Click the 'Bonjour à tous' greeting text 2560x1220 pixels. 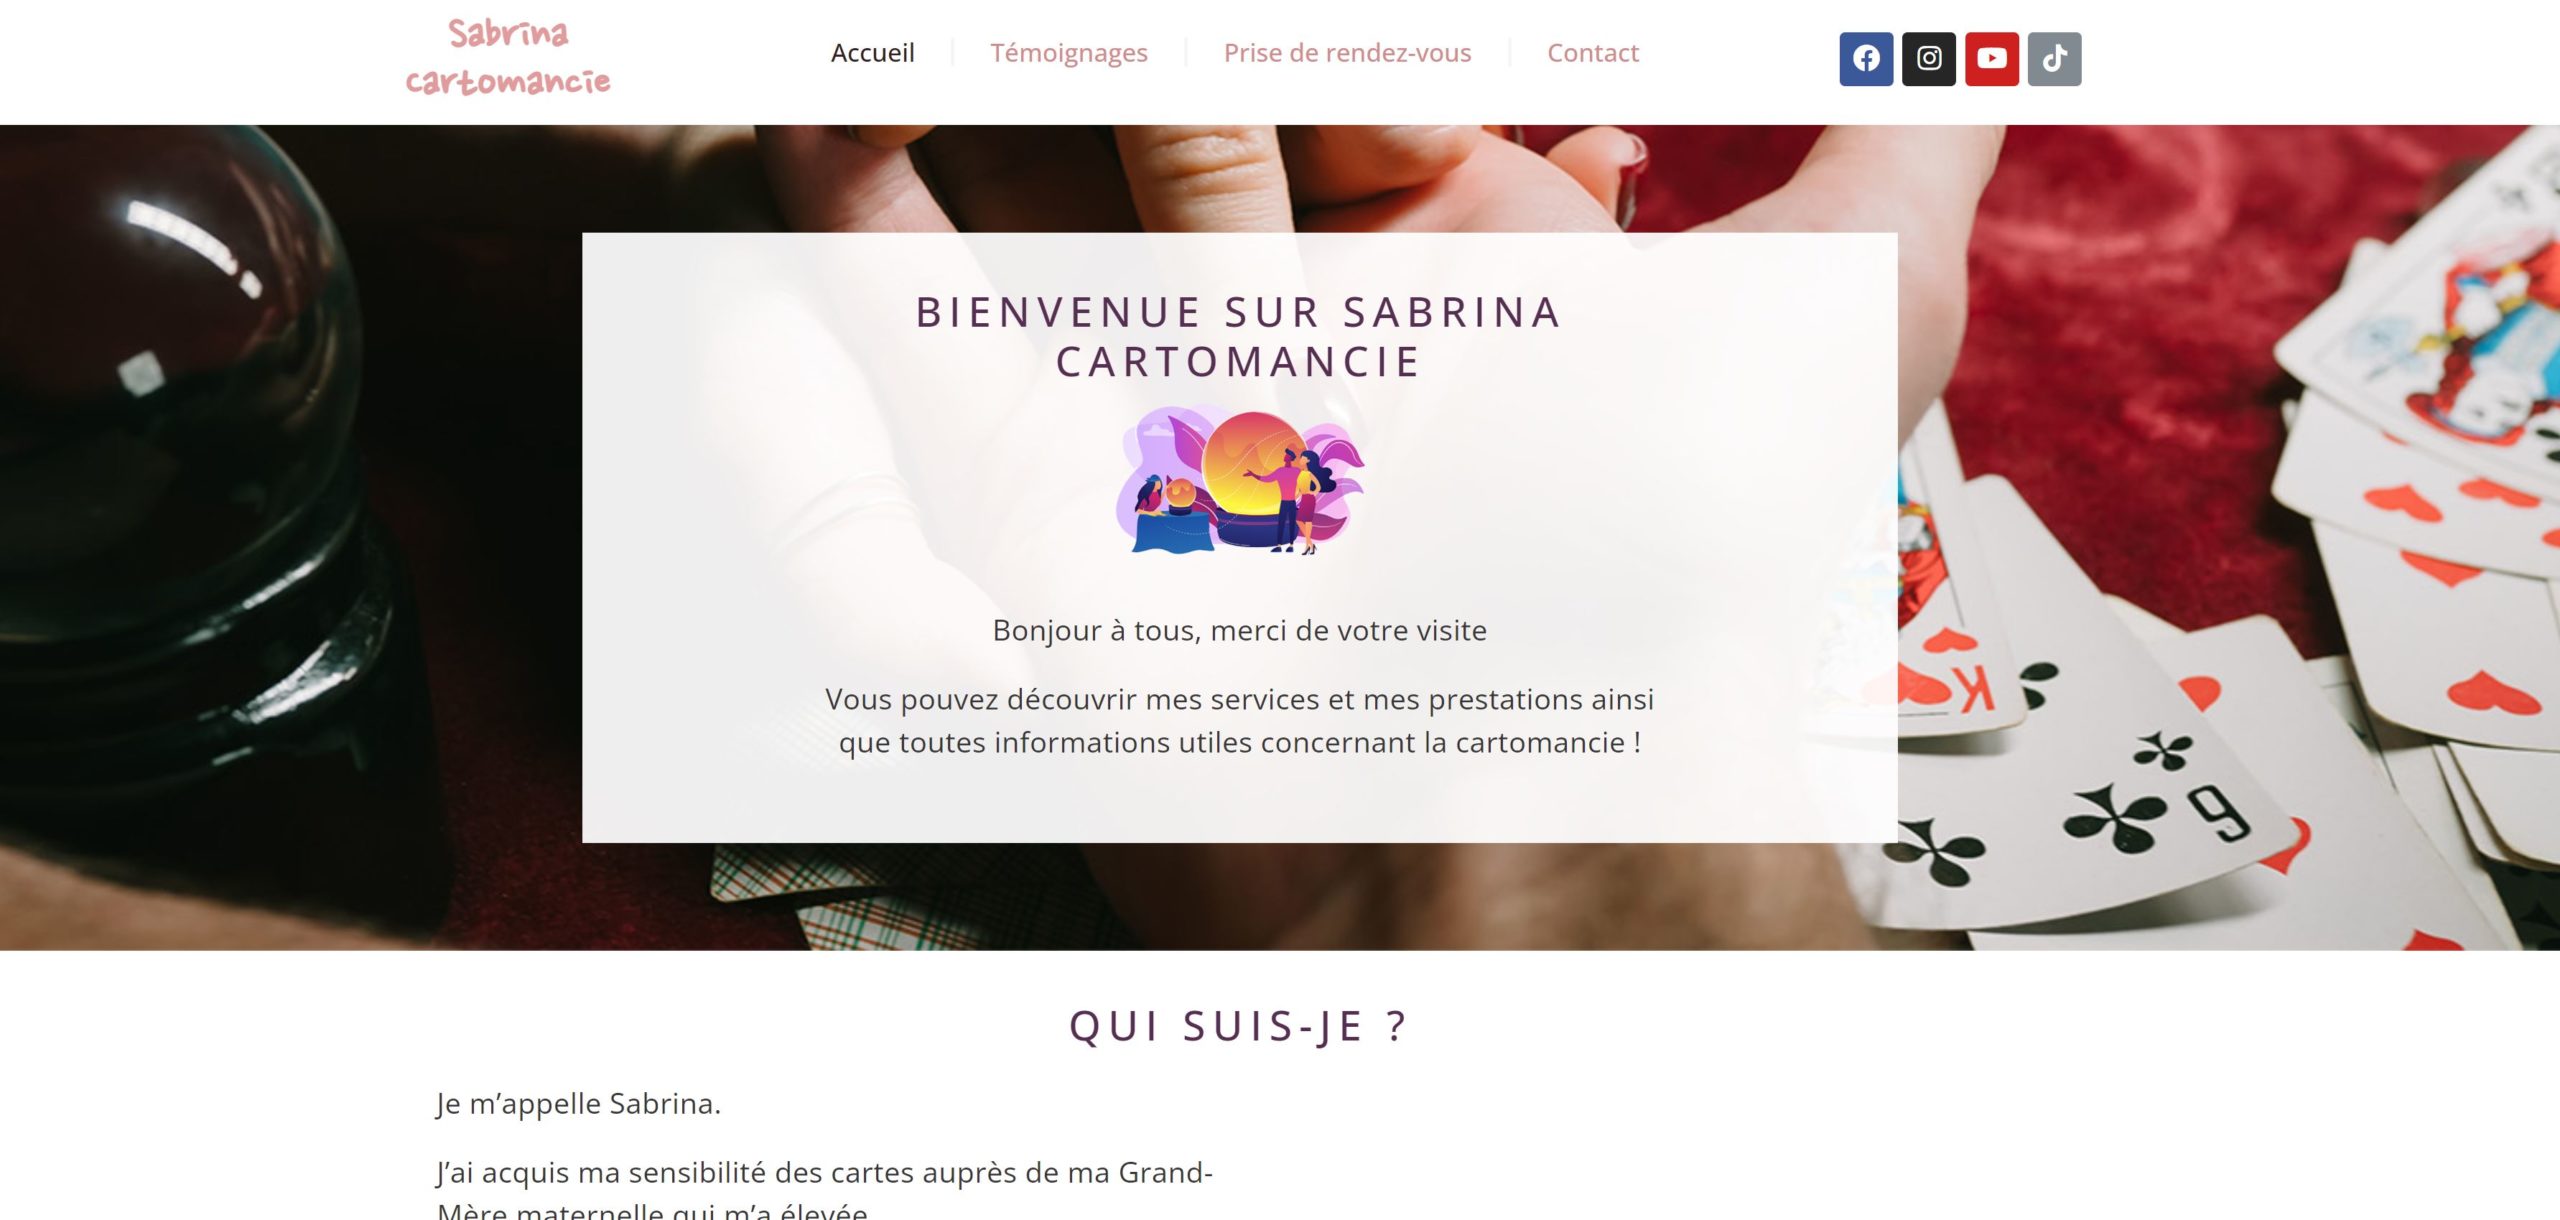pyautogui.click(x=1239, y=631)
